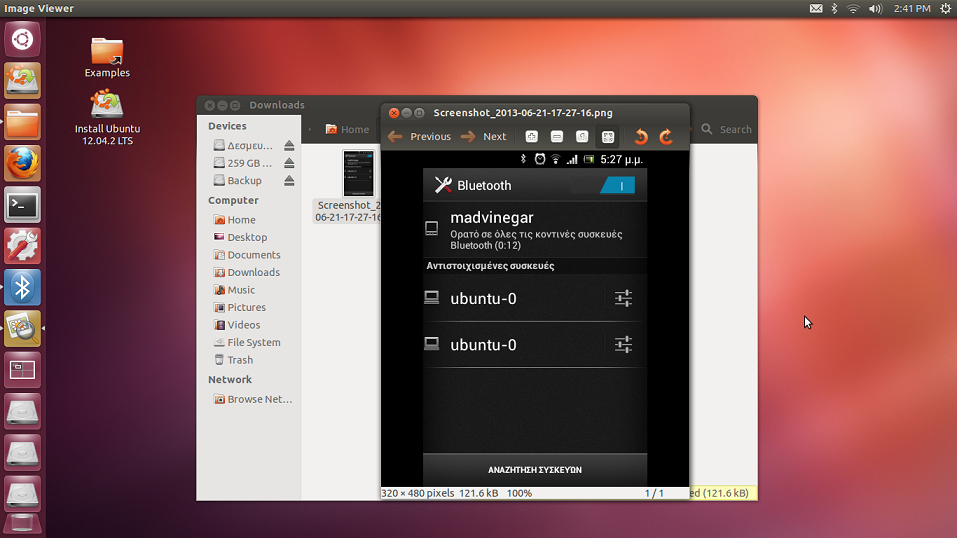The width and height of the screenshot is (957, 538).
Task: Eject the 259 GB volume
Action: coord(289,163)
